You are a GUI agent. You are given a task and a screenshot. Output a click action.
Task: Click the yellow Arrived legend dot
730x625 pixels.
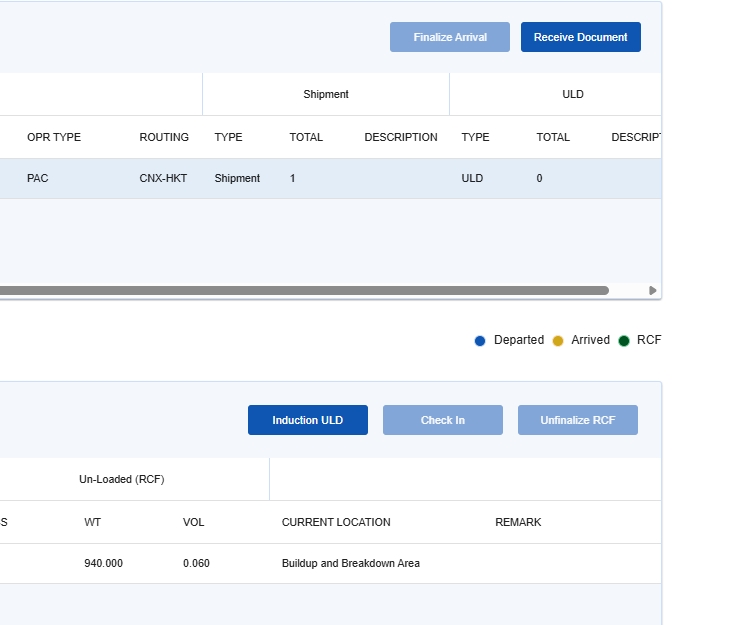558,341
